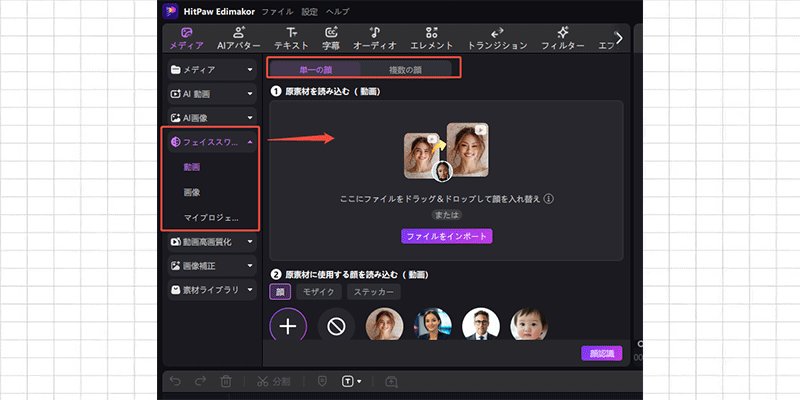Expand the AI画像 sidebar section
Image resolution: width=800 pixels, height=400 pixels.
212,118
